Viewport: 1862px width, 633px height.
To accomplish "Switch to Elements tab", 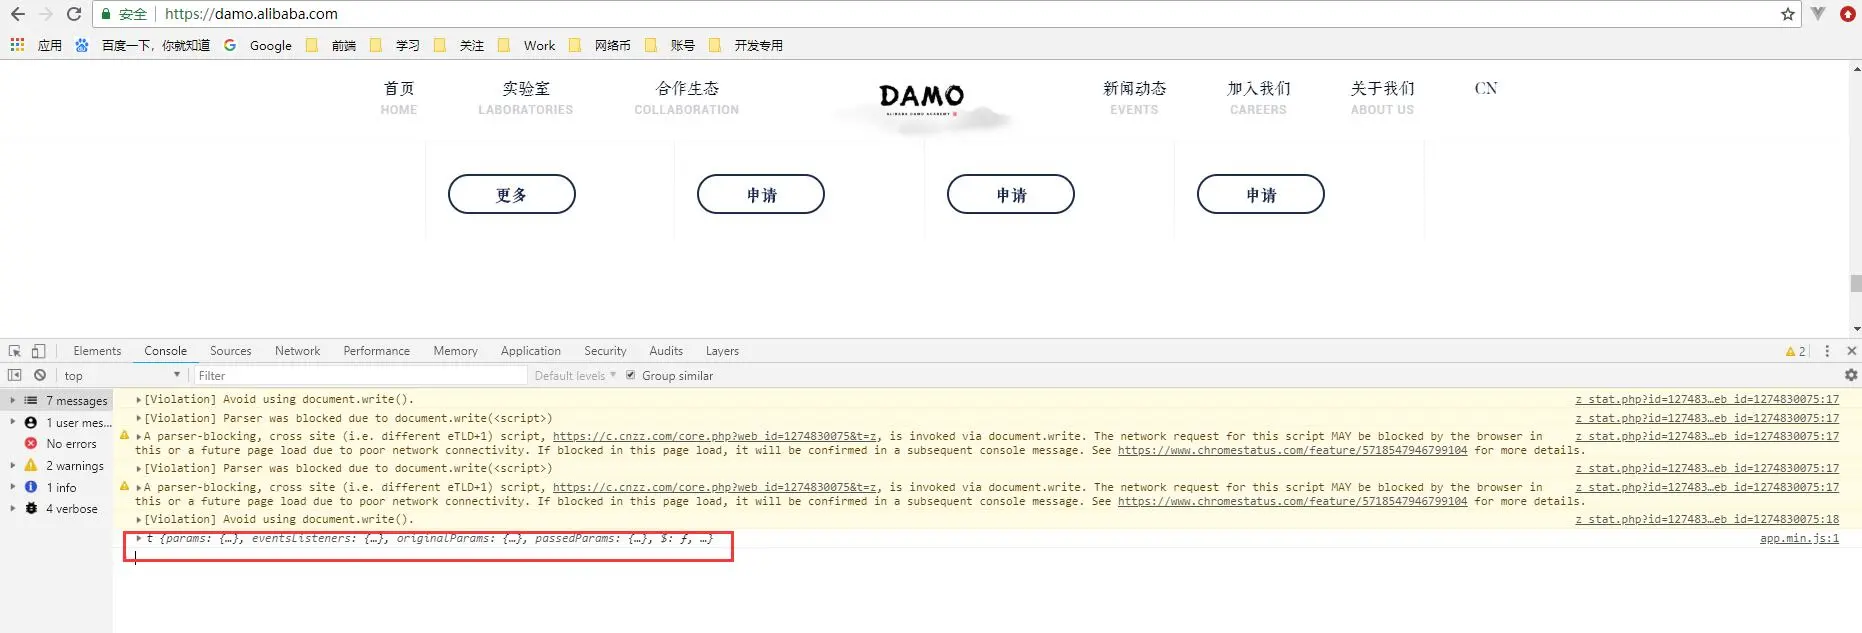I will (x=97, y=351).
